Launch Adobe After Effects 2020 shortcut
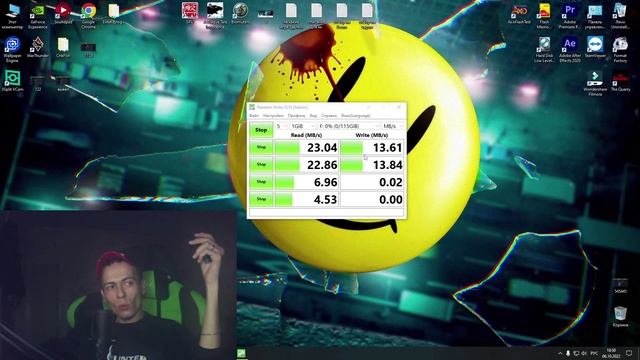 570,49
